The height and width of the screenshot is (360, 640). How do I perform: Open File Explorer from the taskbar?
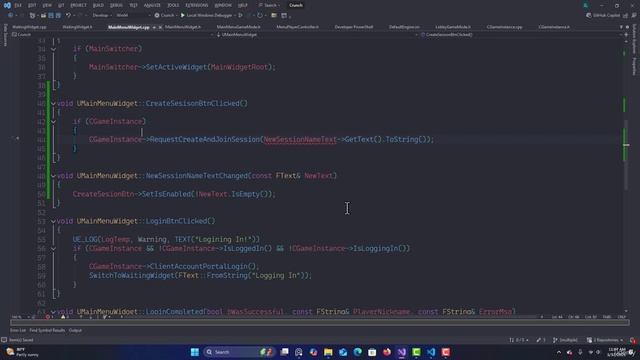328,352
